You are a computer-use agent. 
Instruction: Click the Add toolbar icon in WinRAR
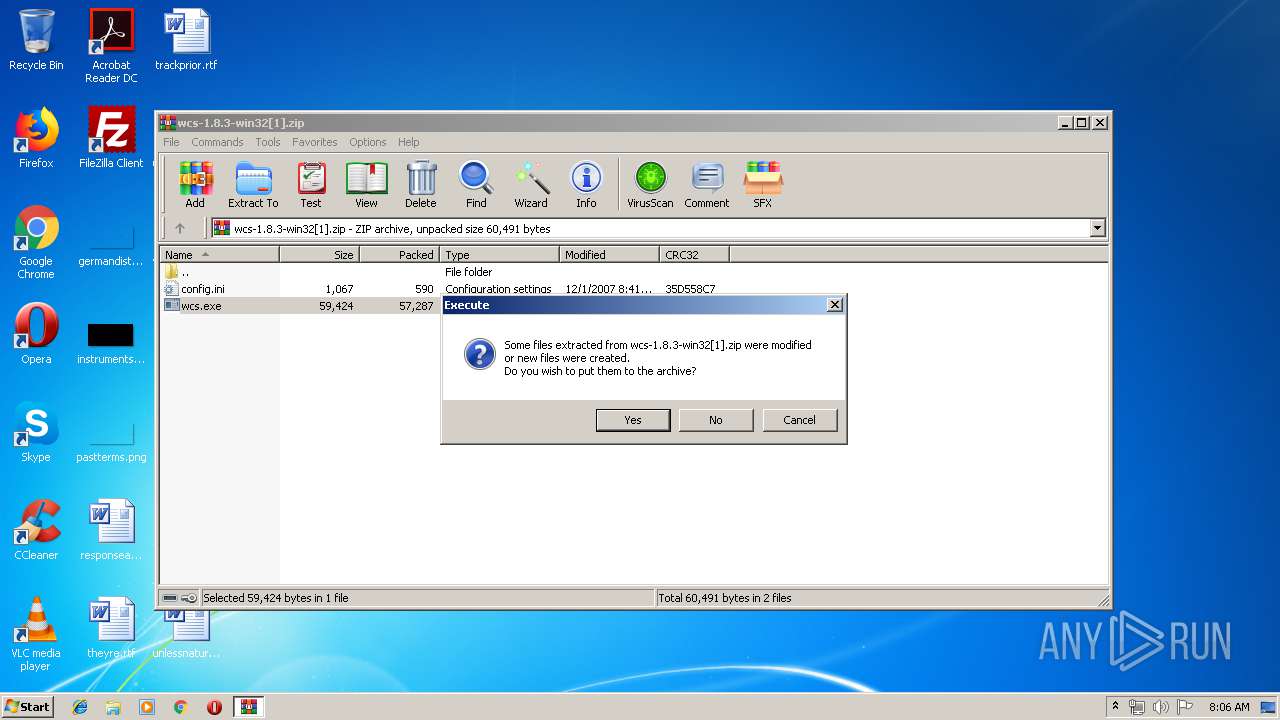[x=195, y=185]
